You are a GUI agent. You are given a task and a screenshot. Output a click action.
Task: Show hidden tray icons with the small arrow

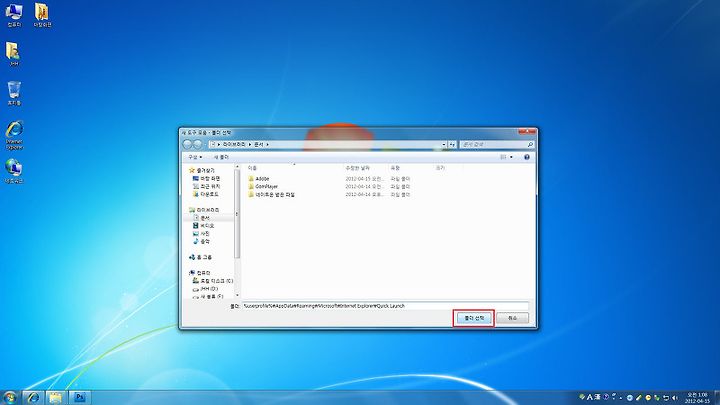pos(621,398)
